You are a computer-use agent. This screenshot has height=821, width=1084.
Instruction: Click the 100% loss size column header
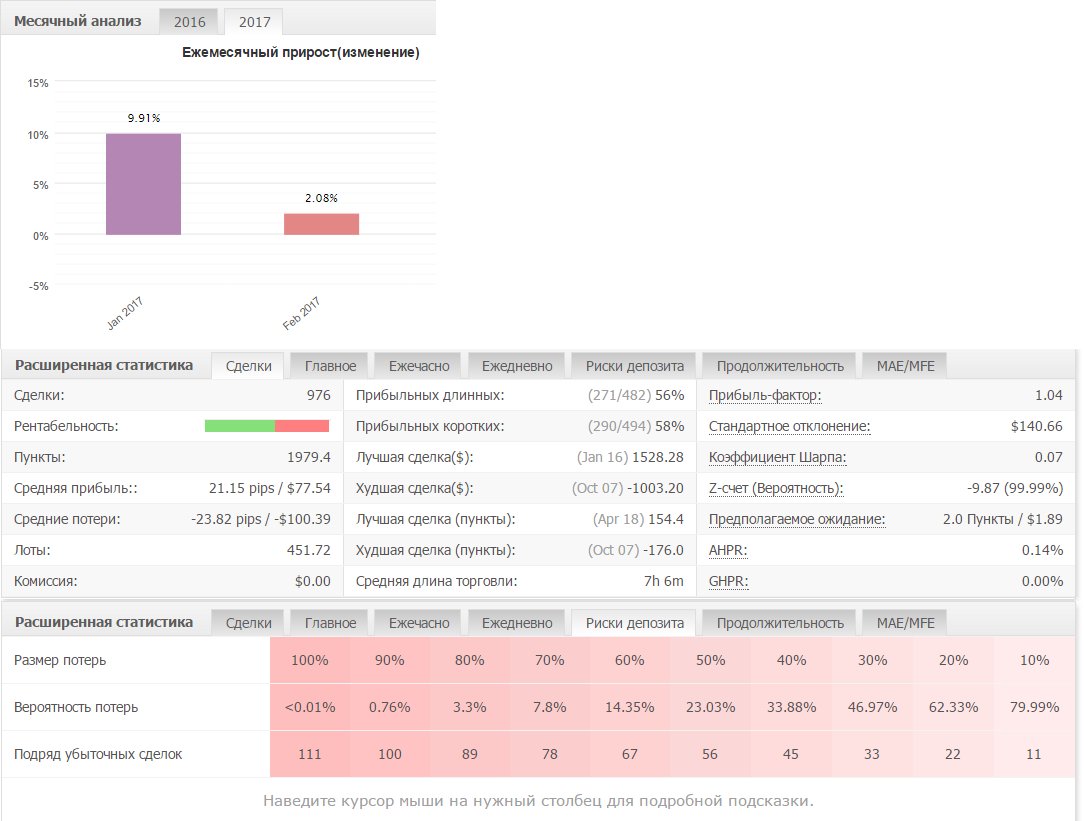click(x=310, y=660)
